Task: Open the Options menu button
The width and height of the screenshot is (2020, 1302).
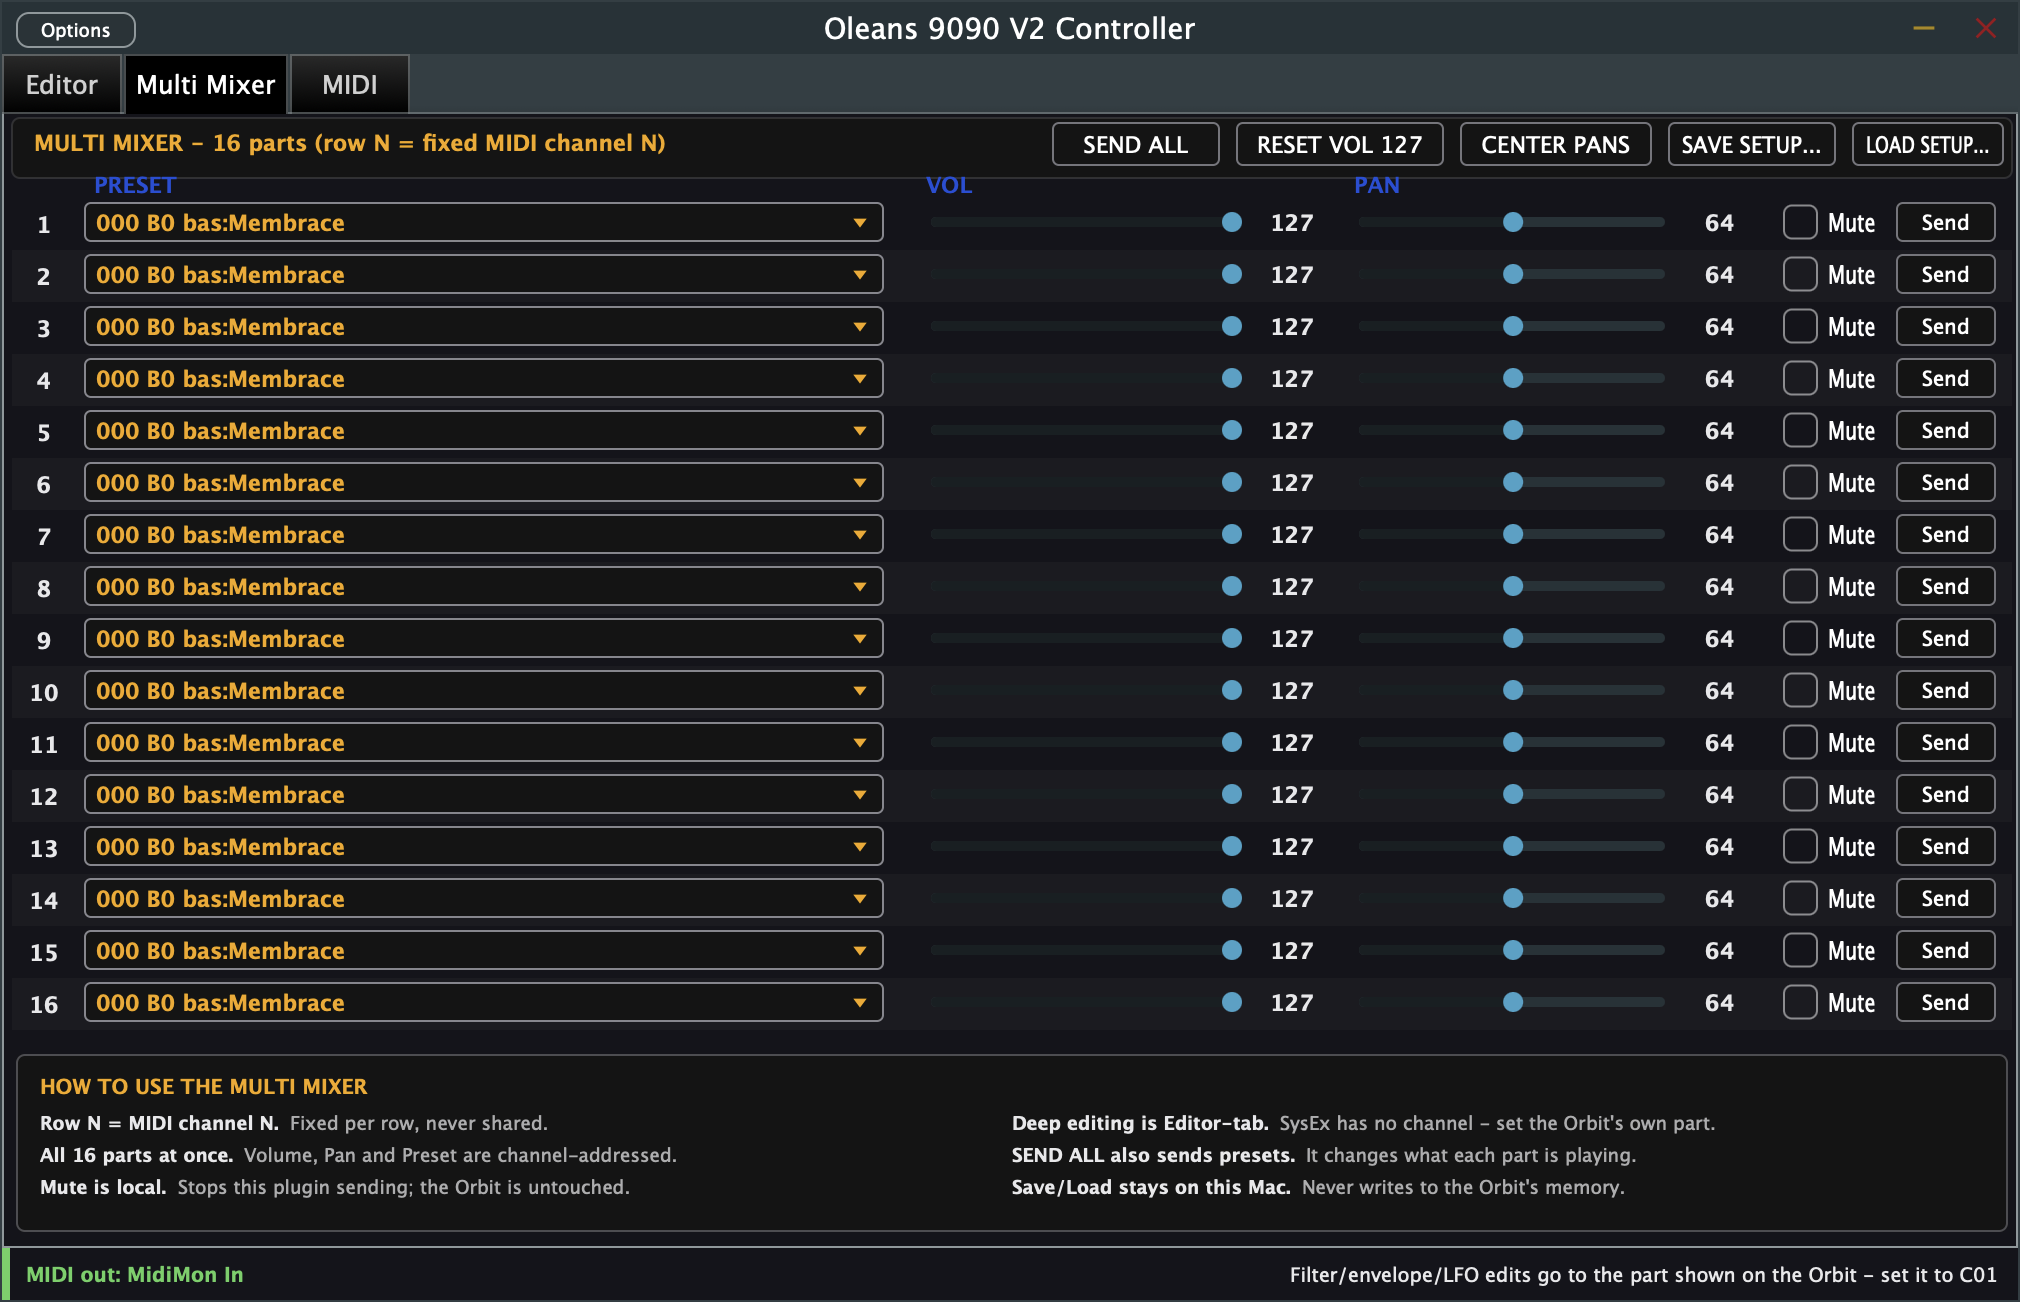Action: point(76,30)
